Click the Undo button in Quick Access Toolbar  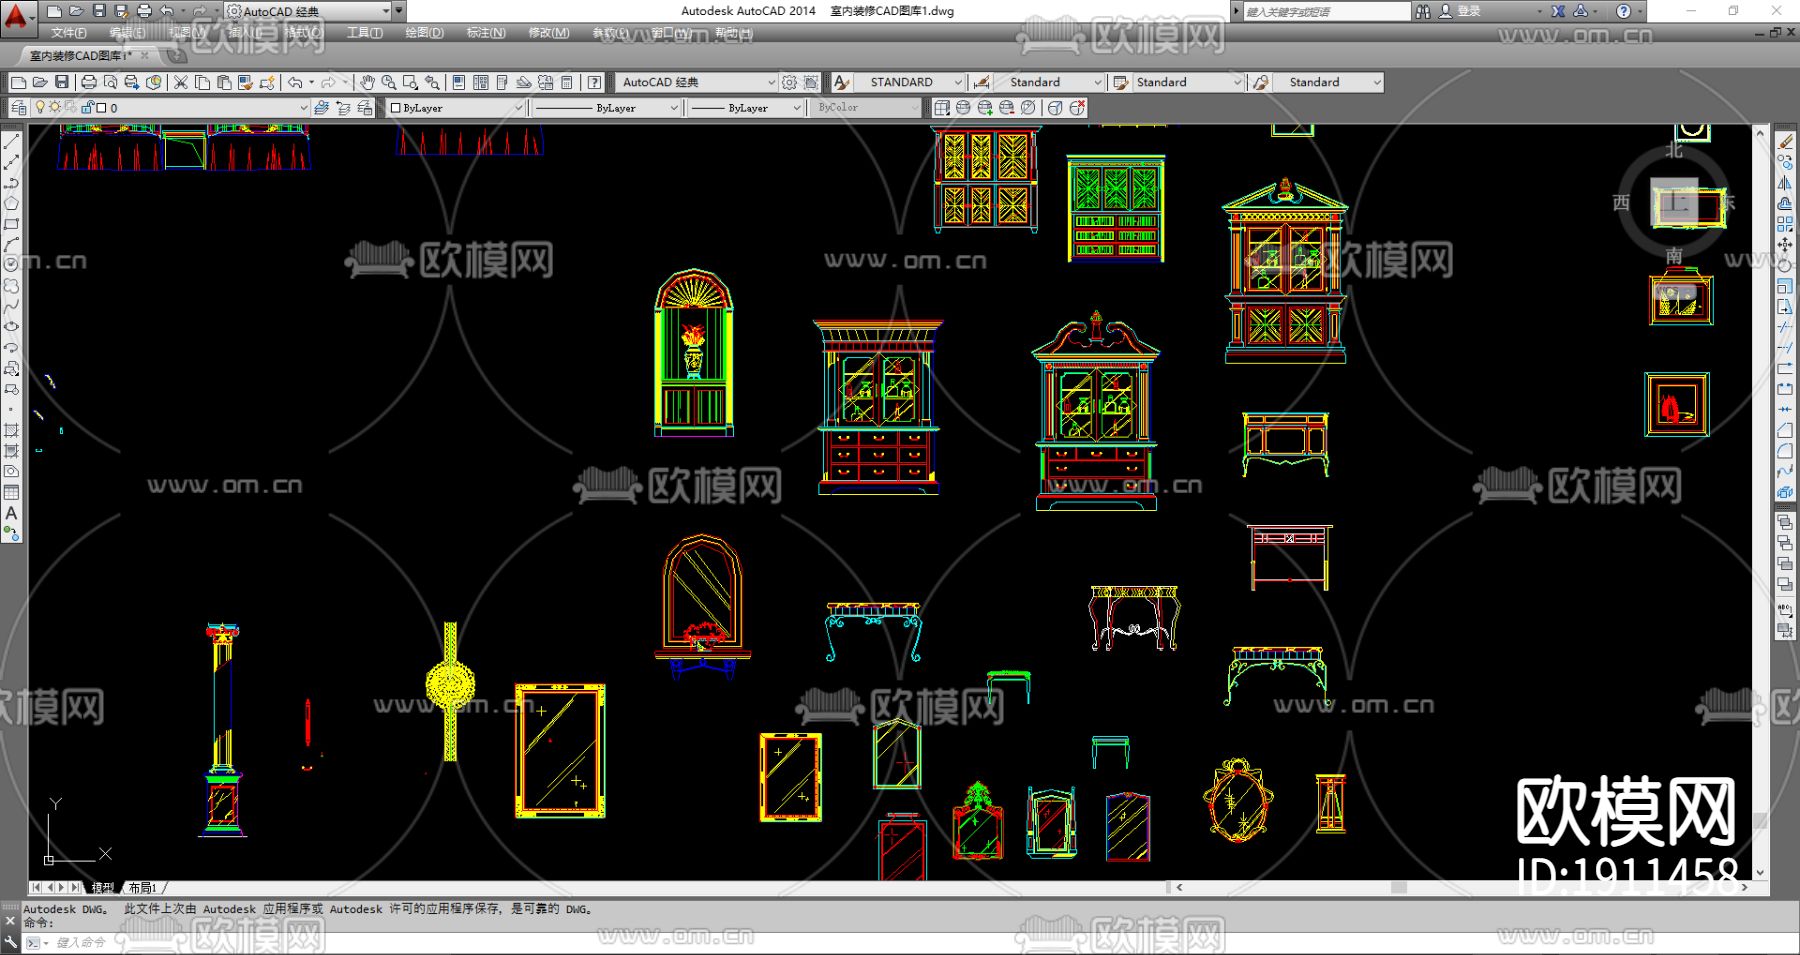167,11
